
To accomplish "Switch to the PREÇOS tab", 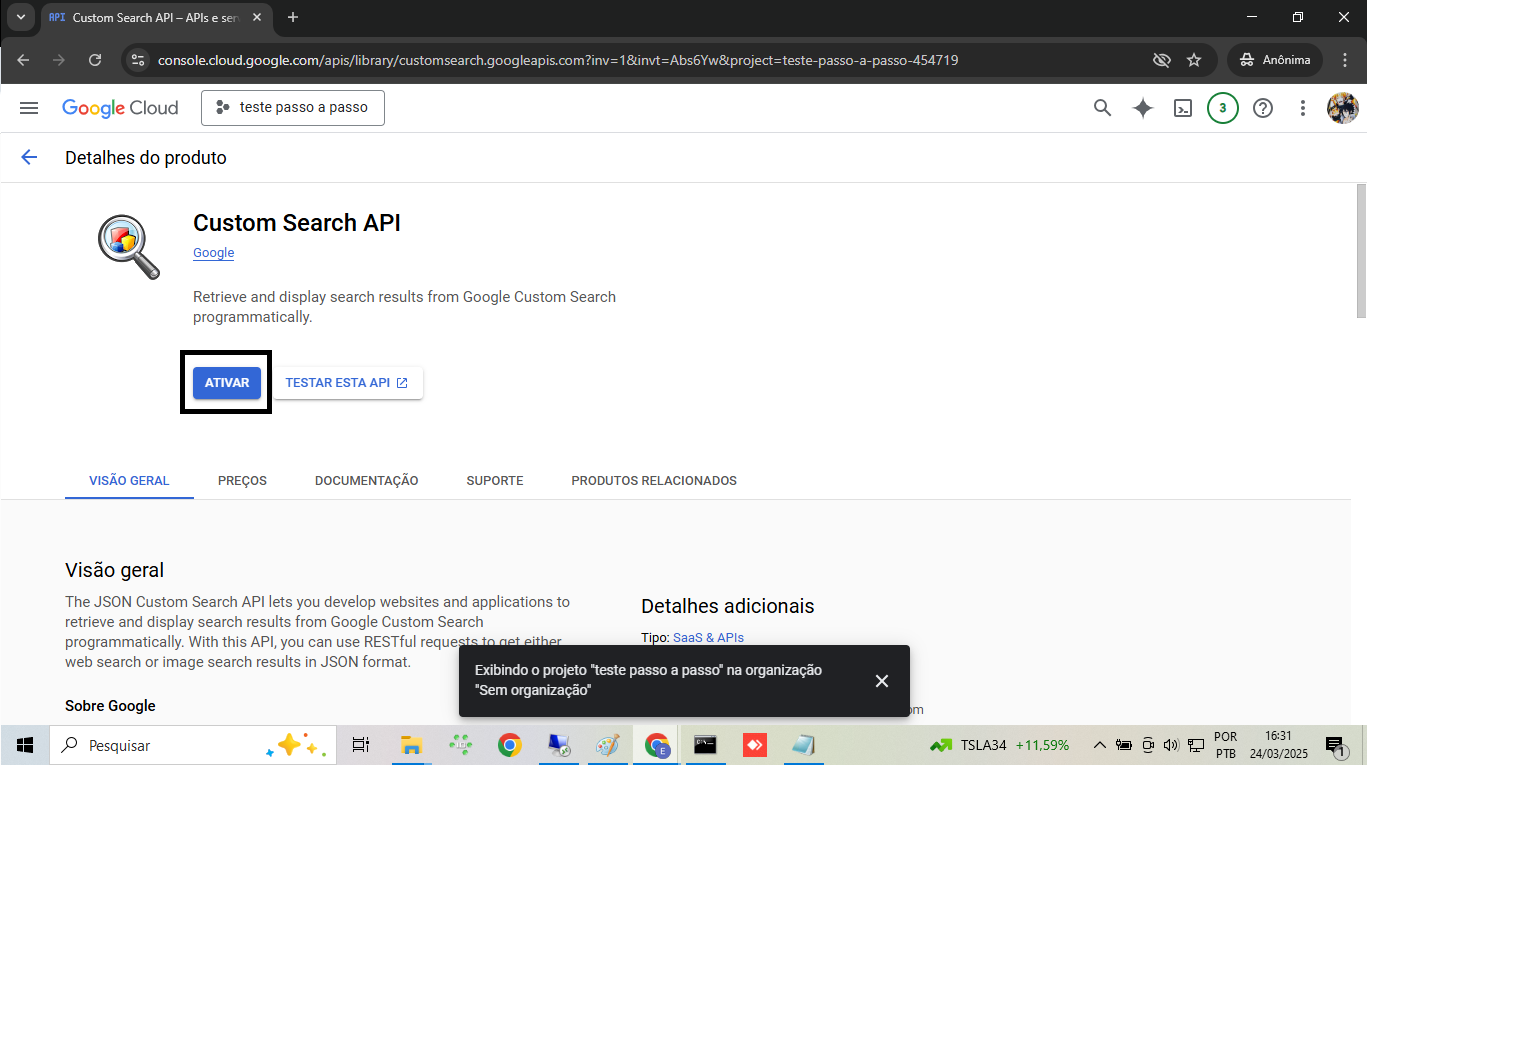I will pyautogui.click(x=242, y=481).
